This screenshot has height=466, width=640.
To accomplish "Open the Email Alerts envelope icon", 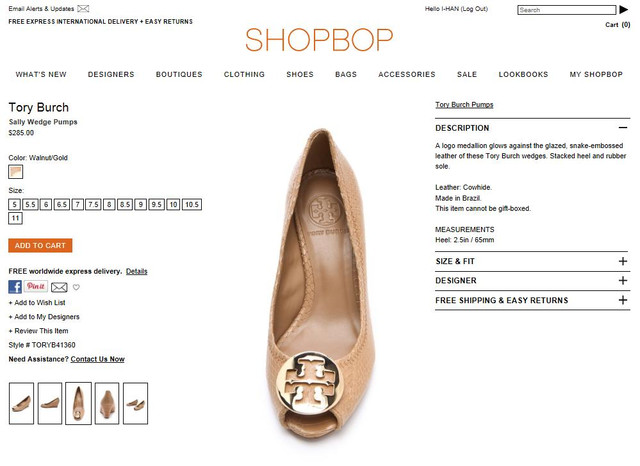I will click(83, 9).
